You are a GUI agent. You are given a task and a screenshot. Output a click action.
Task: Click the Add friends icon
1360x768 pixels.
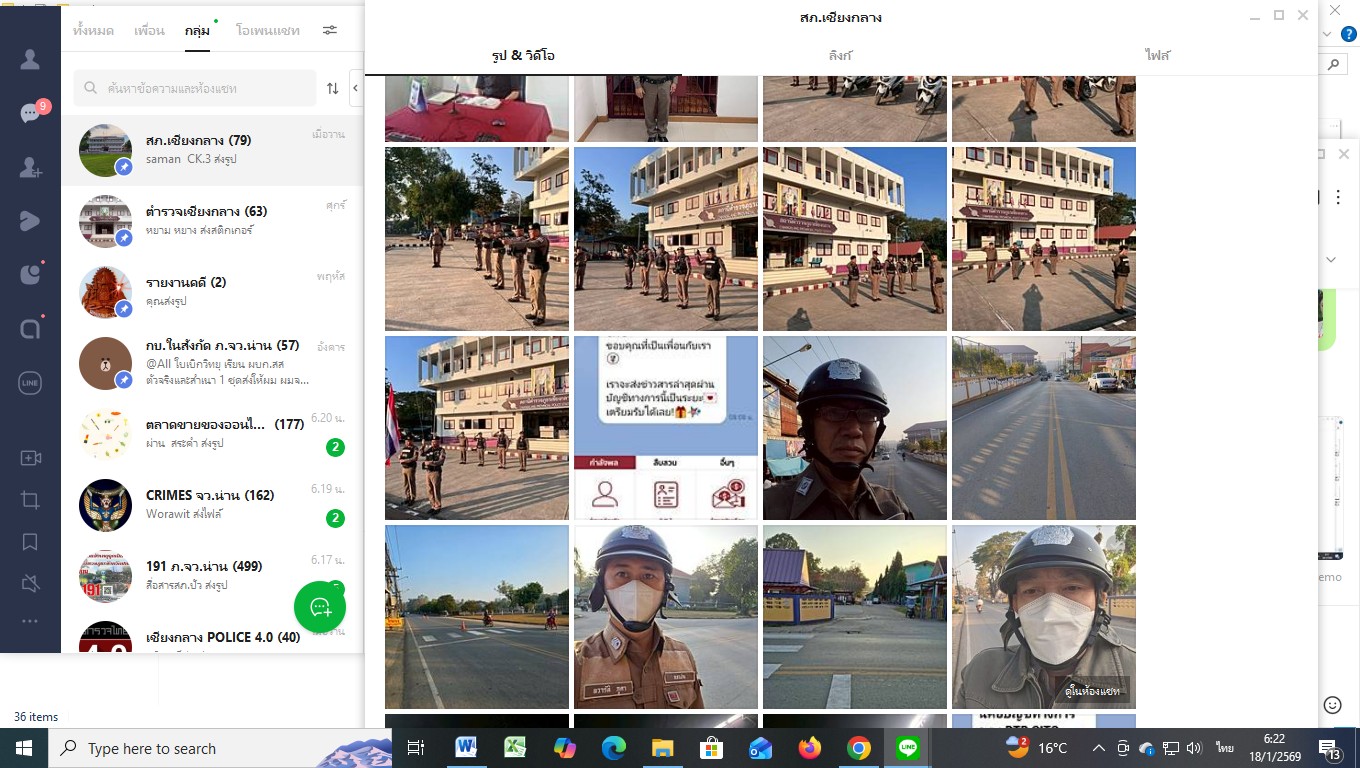[30, 167]
